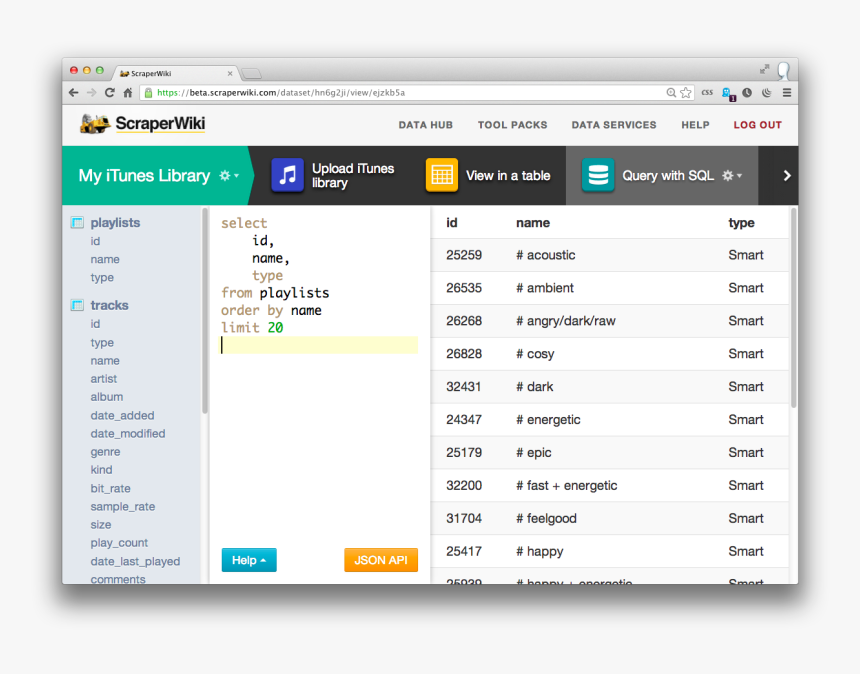The width and height of the screenshot is (860, 674).
Task: Click the My iTunes Library title
Action: pos(144,175)
